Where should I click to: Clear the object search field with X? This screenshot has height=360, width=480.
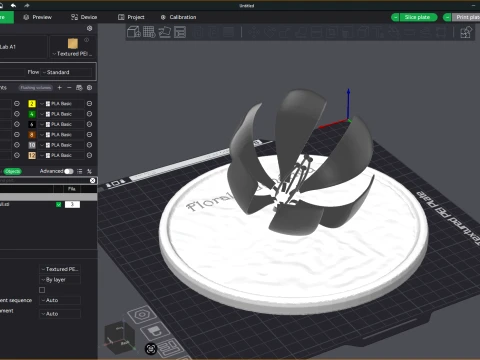tap(92, 180)
